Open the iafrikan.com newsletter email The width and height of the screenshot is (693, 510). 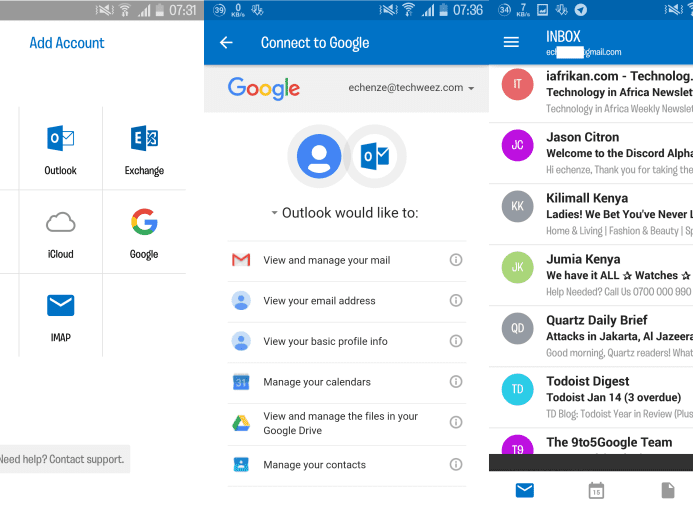(591, 92)
